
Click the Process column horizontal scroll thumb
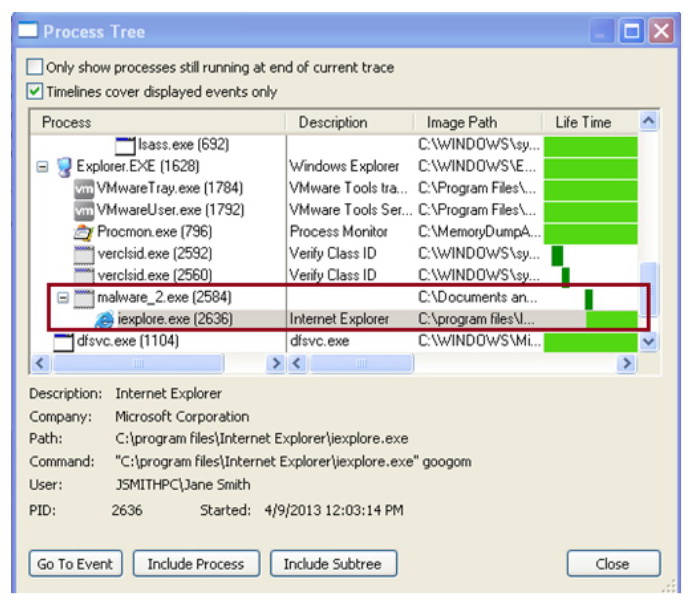click(x=138, y=364)
